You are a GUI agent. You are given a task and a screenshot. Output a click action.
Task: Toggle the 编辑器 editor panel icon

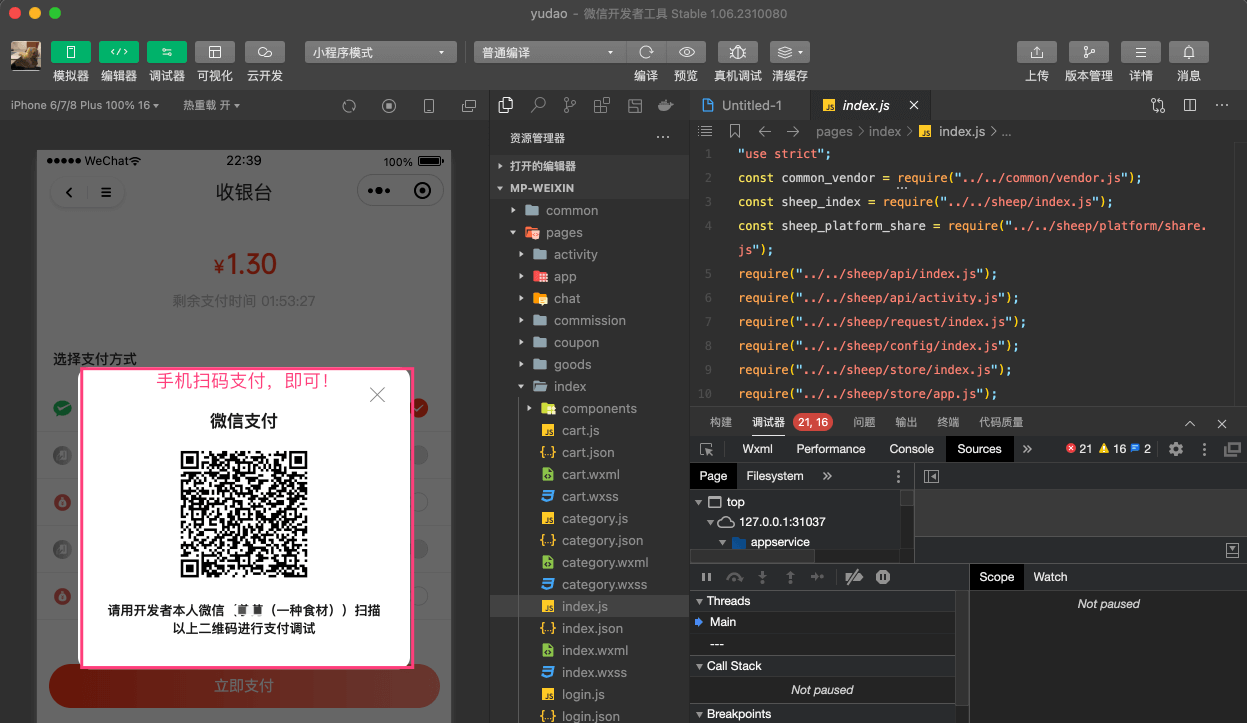pos(118,52)
